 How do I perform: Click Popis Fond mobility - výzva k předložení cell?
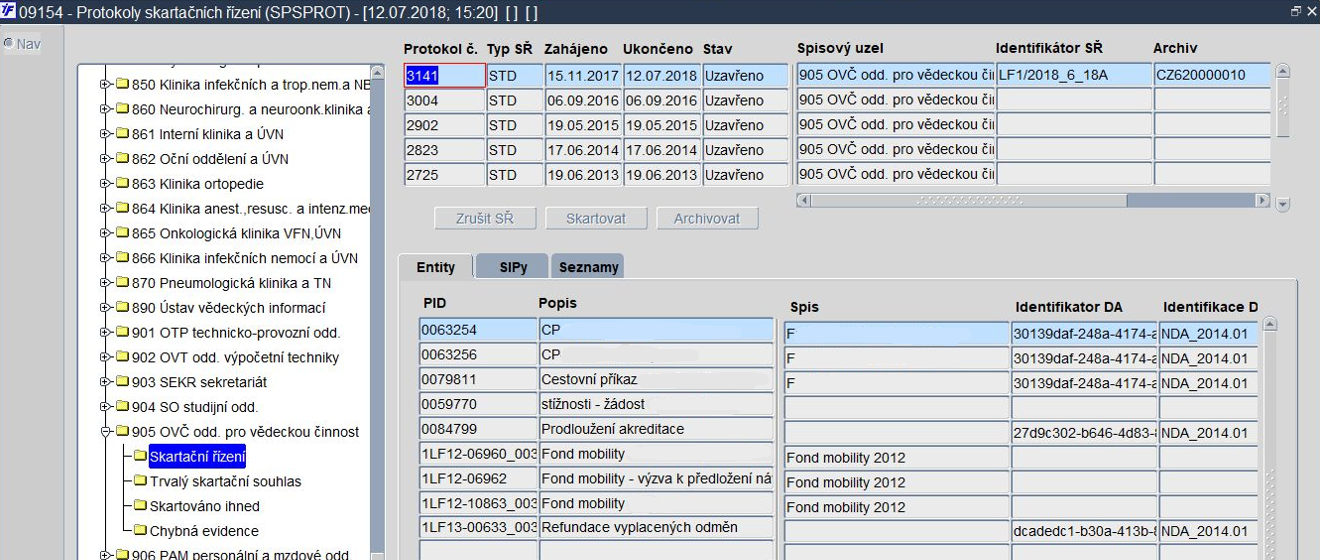coord(656,478)
